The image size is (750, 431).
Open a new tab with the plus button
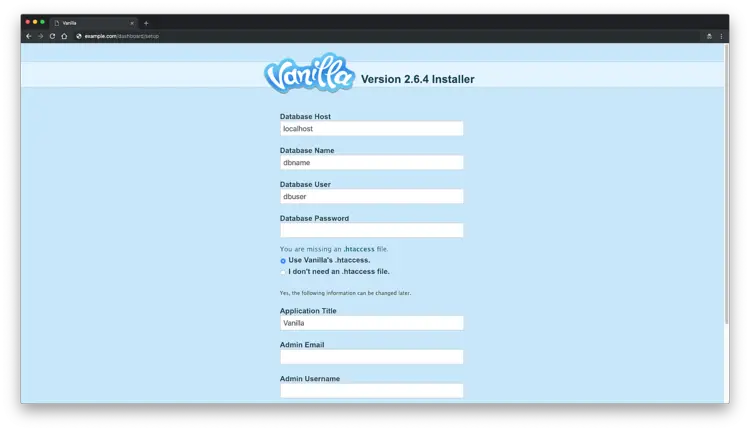coord(146,23)
